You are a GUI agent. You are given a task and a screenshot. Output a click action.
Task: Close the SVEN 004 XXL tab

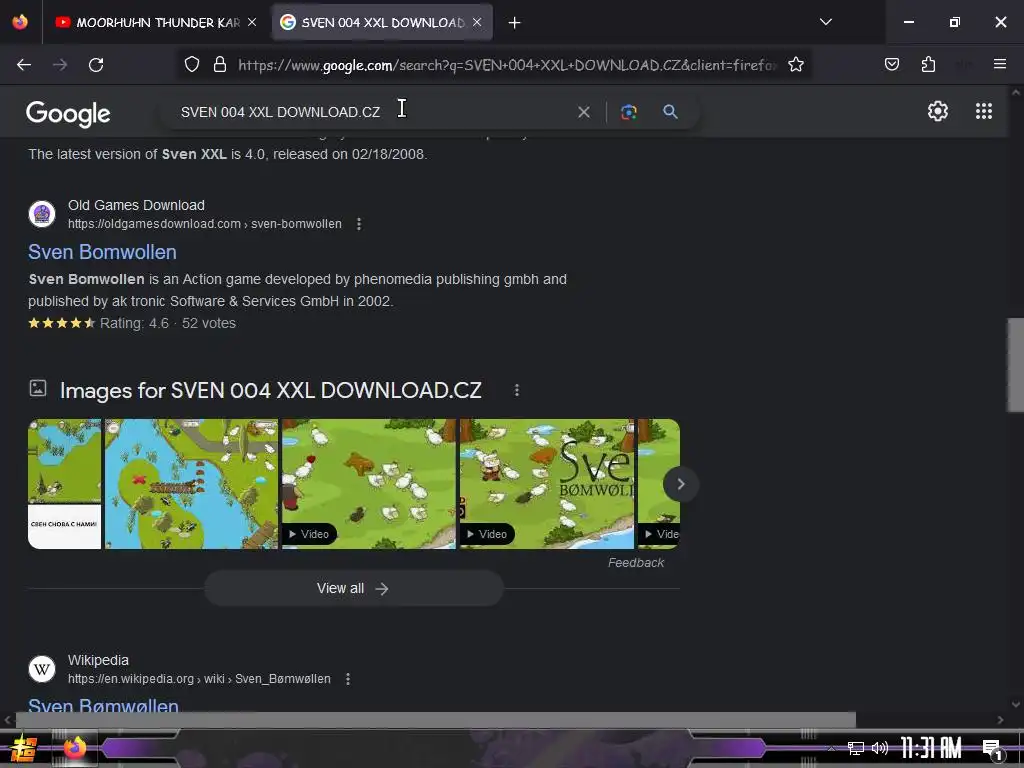click(477, 23)
